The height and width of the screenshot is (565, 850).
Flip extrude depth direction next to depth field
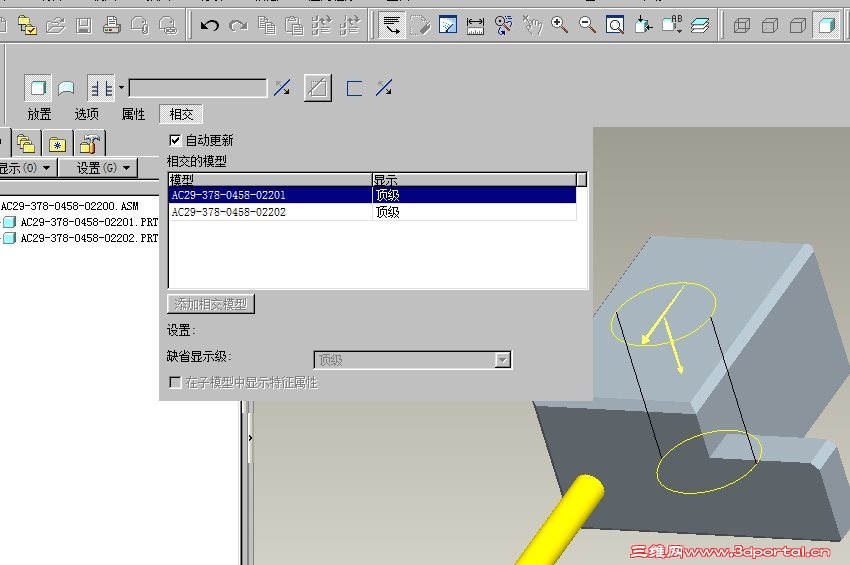tap(282, 88)
